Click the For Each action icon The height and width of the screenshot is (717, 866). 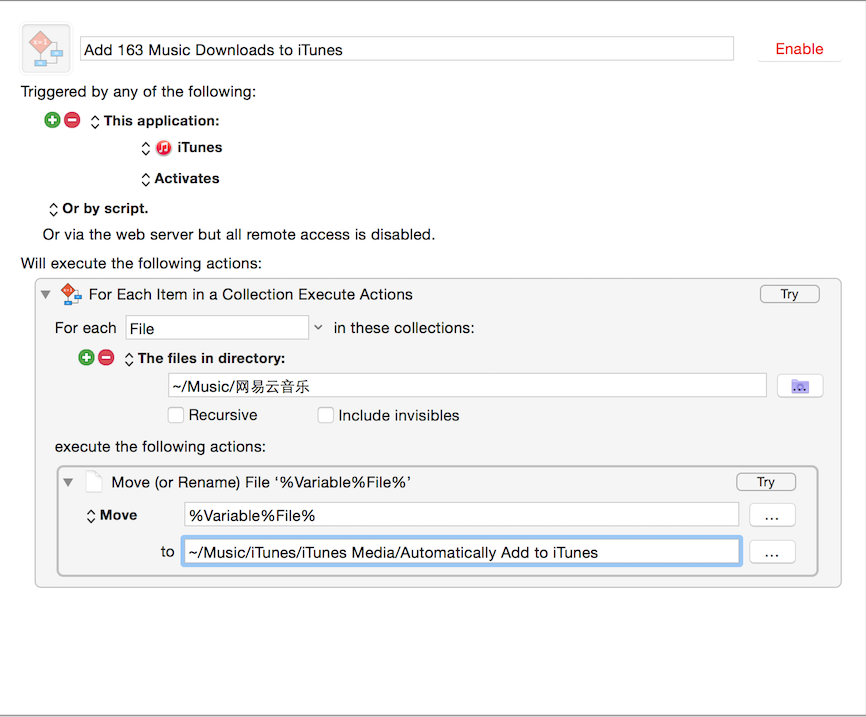(x=70, y=294)
